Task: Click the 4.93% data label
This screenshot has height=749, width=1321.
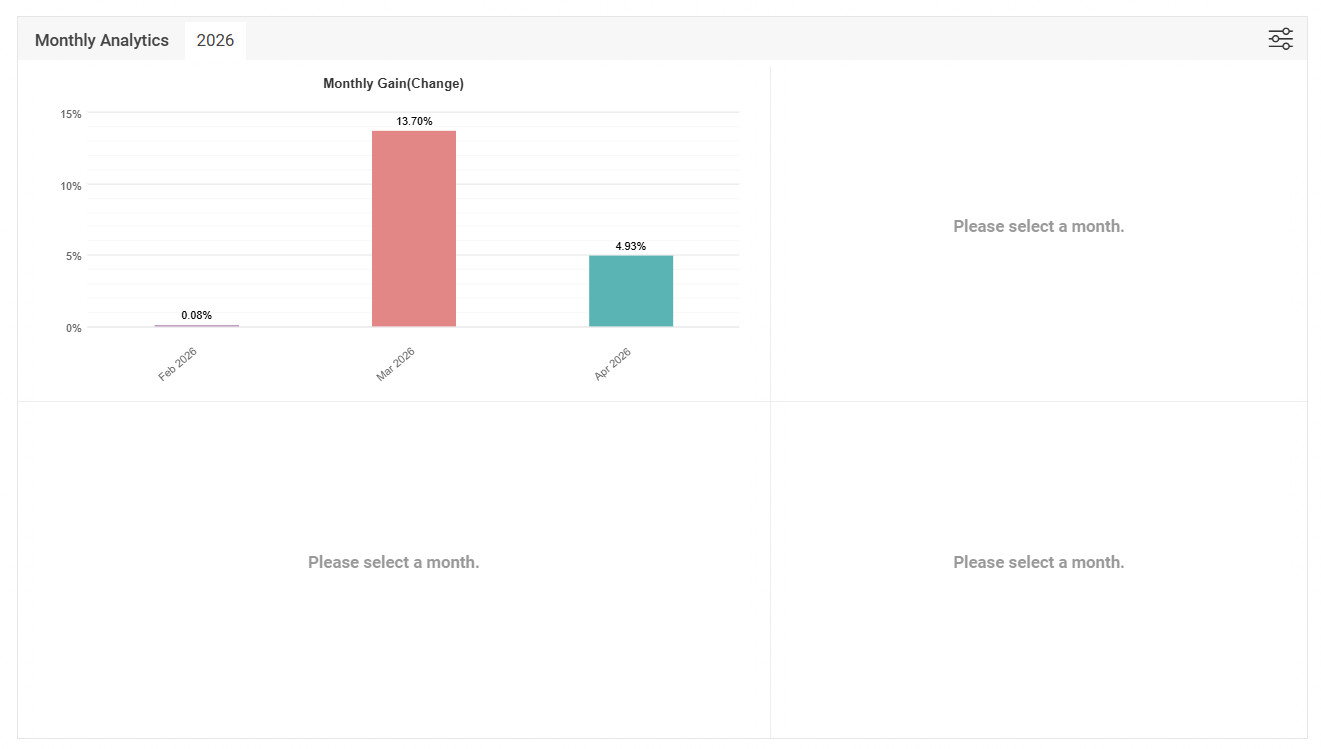Action: [631, 246]
